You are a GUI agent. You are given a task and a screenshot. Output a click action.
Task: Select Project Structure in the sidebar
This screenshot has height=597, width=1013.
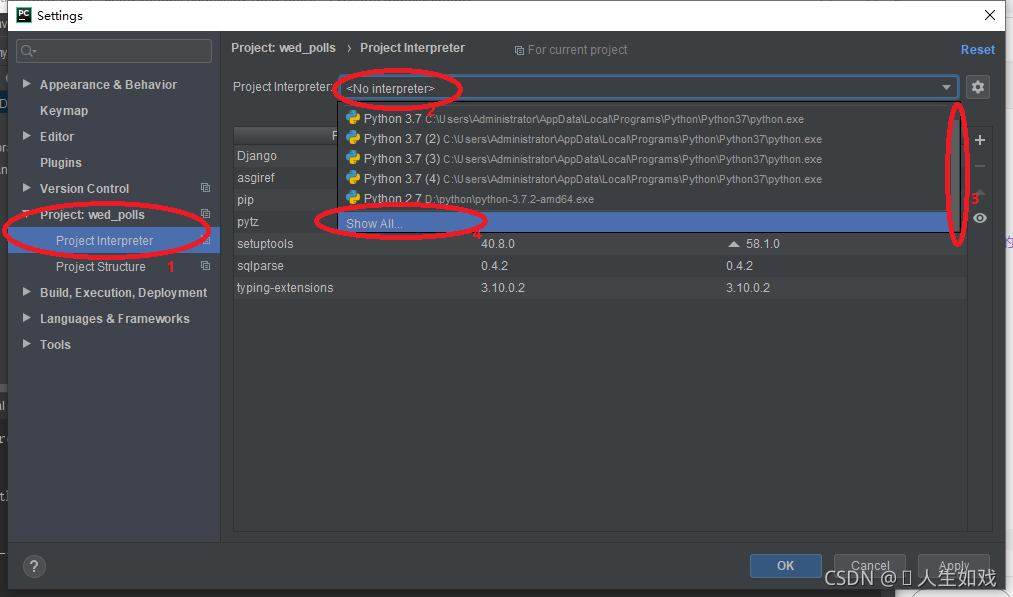pos(101,267)
